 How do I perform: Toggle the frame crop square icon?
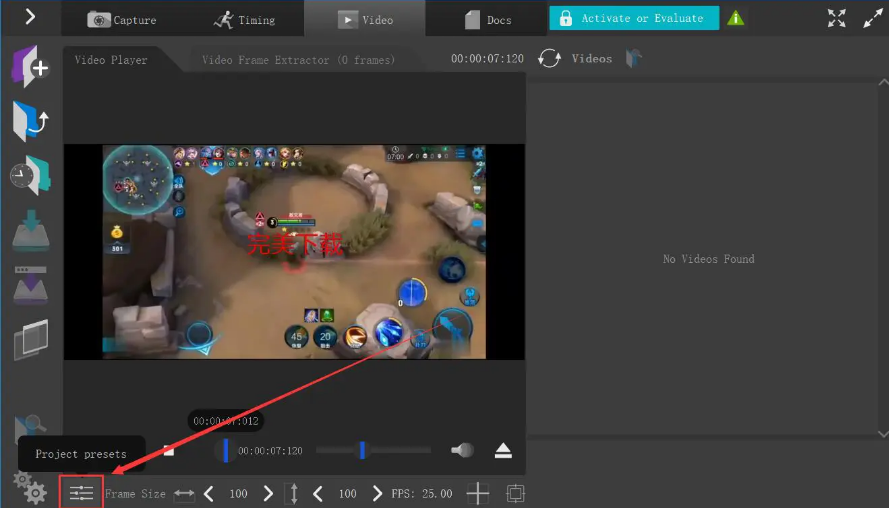(515, 493)
